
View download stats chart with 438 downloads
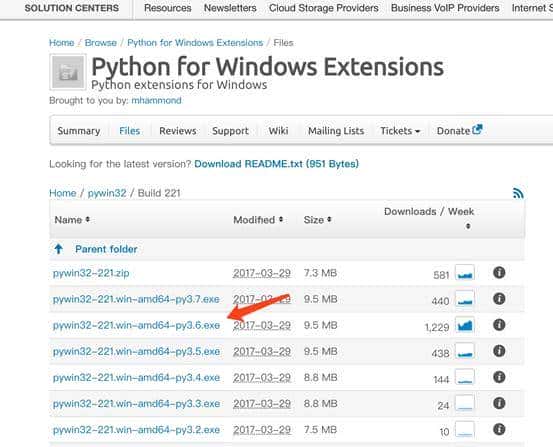(x=465, y=351)
